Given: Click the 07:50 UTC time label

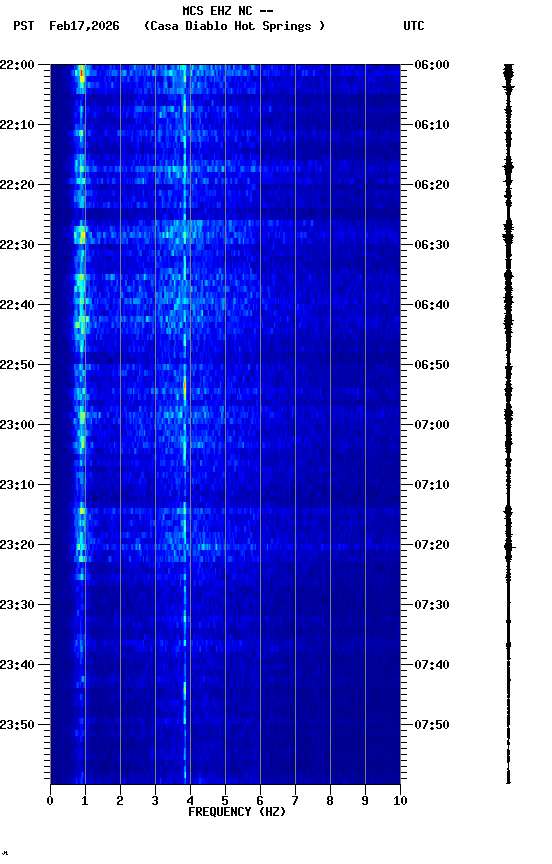Looking at the screenshot, I should [x=432, y=725].
